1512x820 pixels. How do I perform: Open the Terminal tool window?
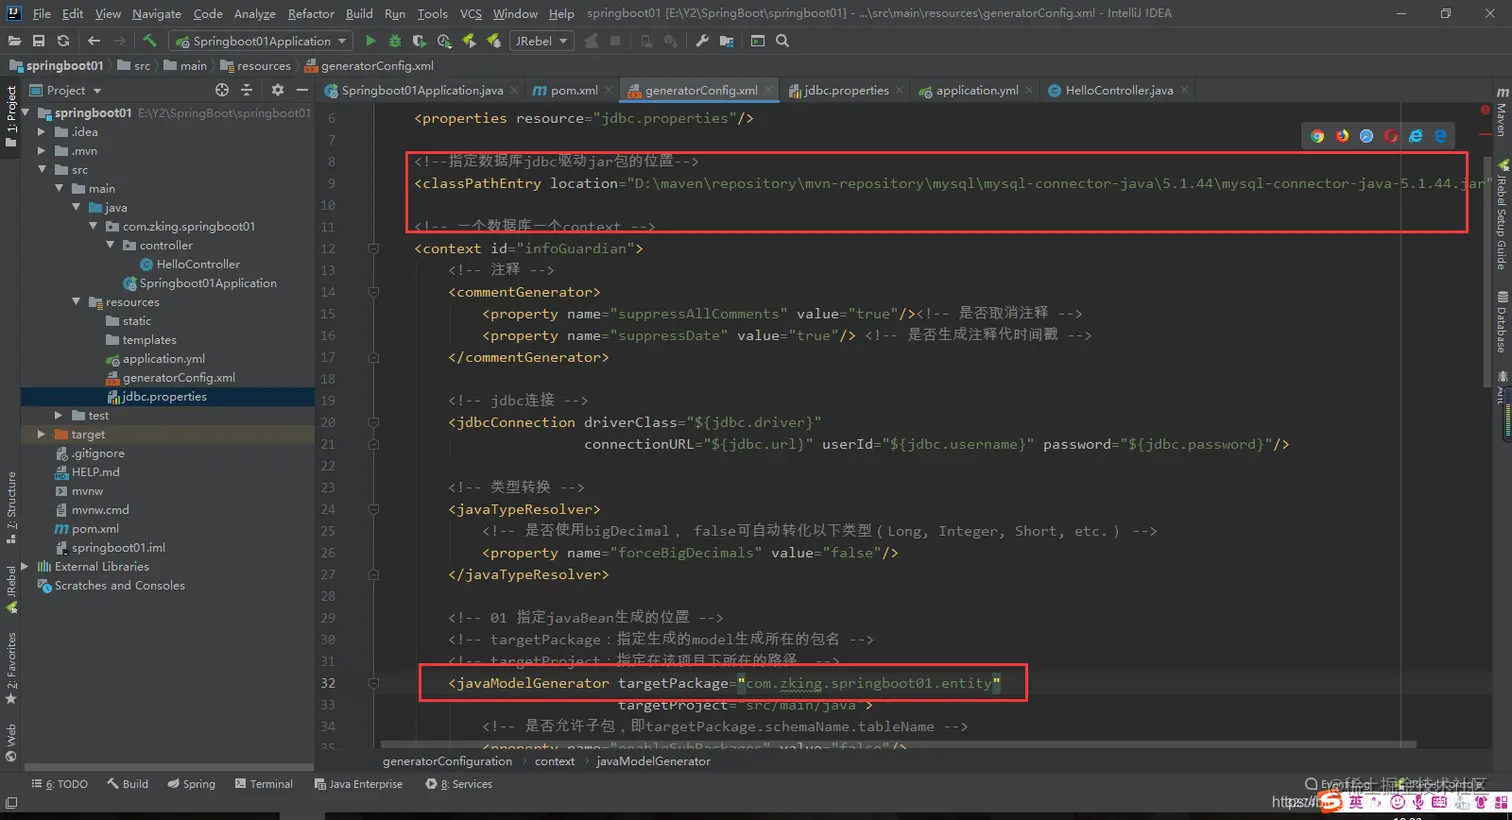[x=264, y=784]
